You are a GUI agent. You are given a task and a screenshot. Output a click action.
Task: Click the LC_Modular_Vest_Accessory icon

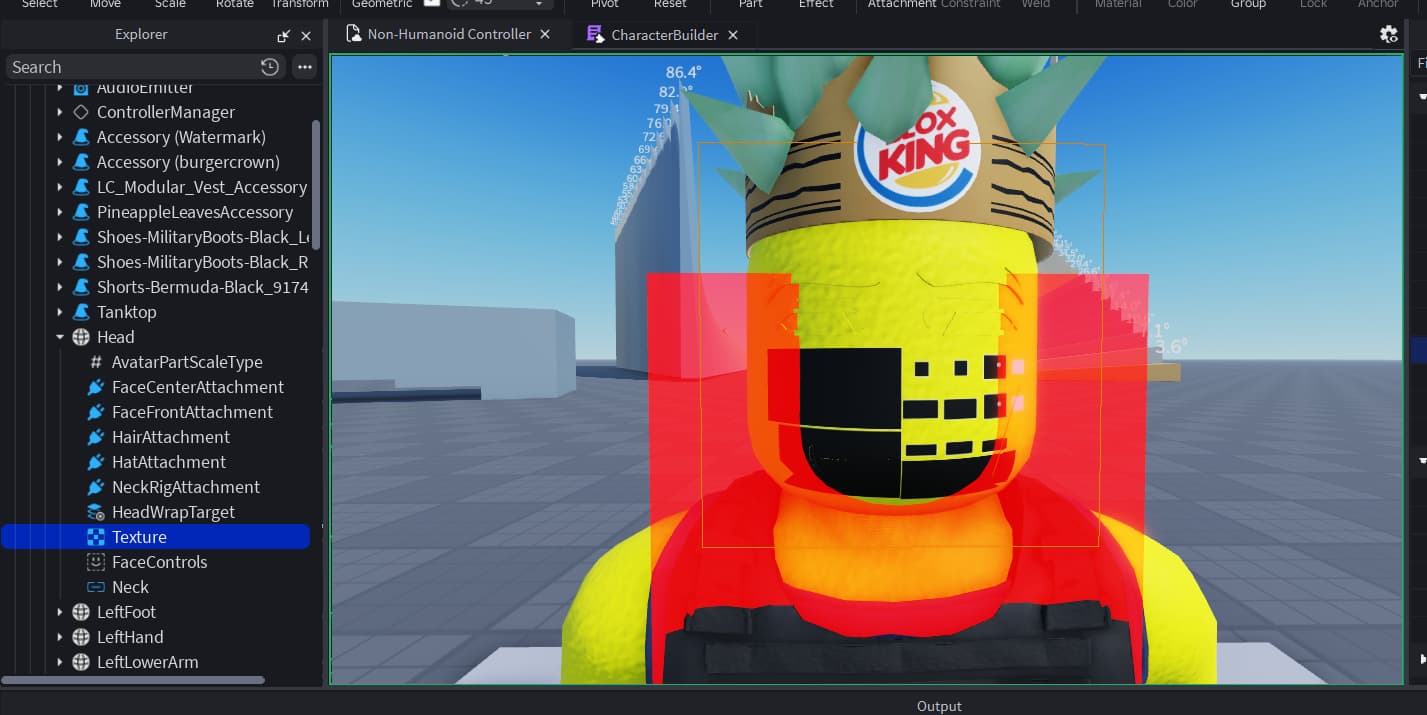[81, 187]
